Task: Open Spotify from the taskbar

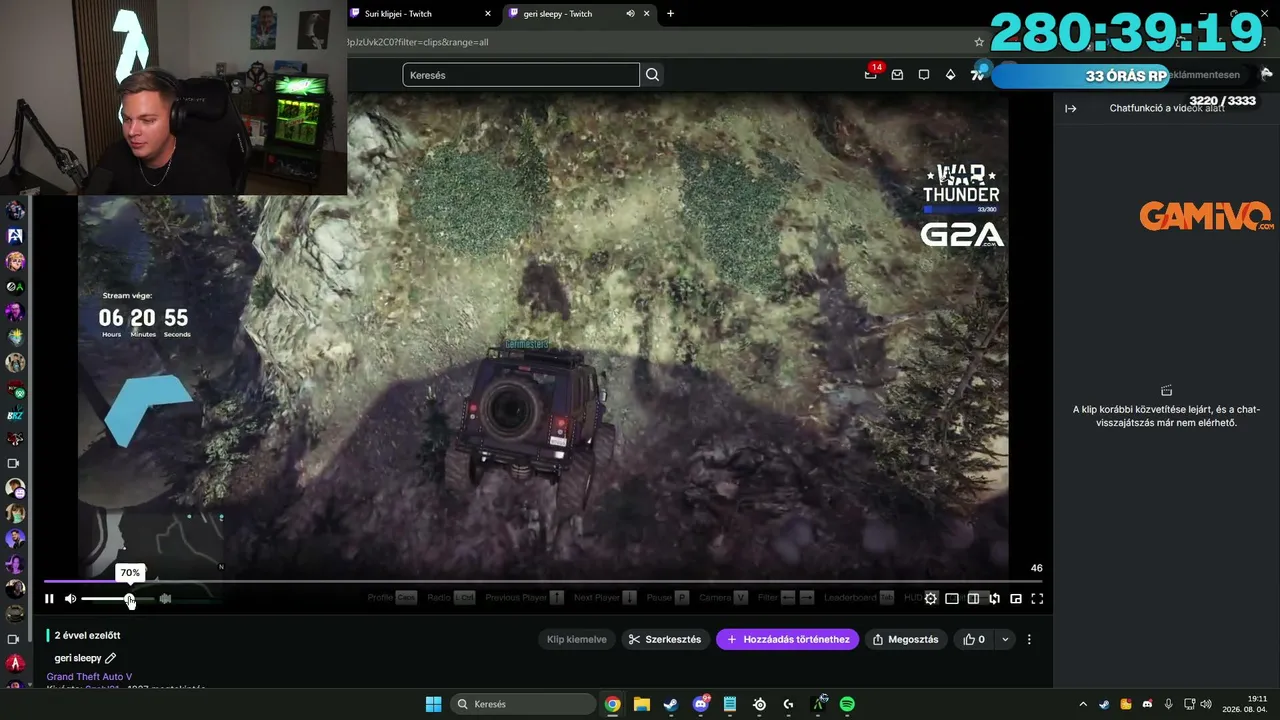Action: (x=847, y=704)
